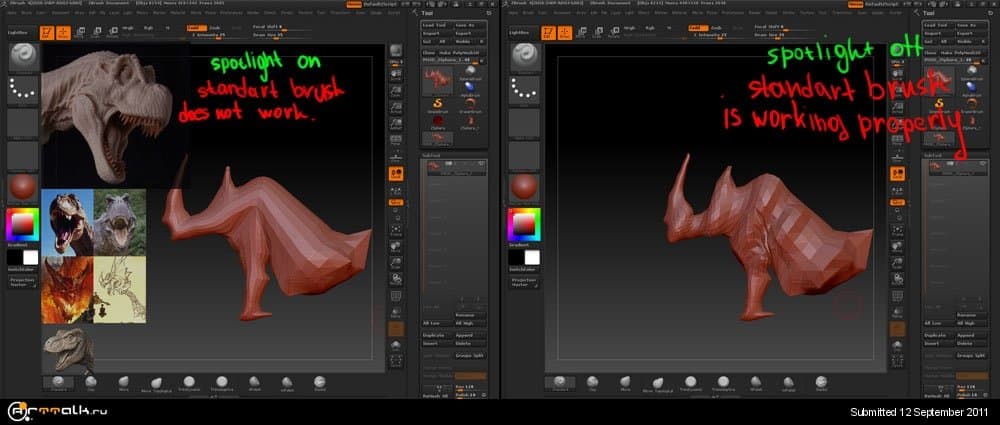
Task: Select the fire dragon Spotlight reference image
Action: 68,289
